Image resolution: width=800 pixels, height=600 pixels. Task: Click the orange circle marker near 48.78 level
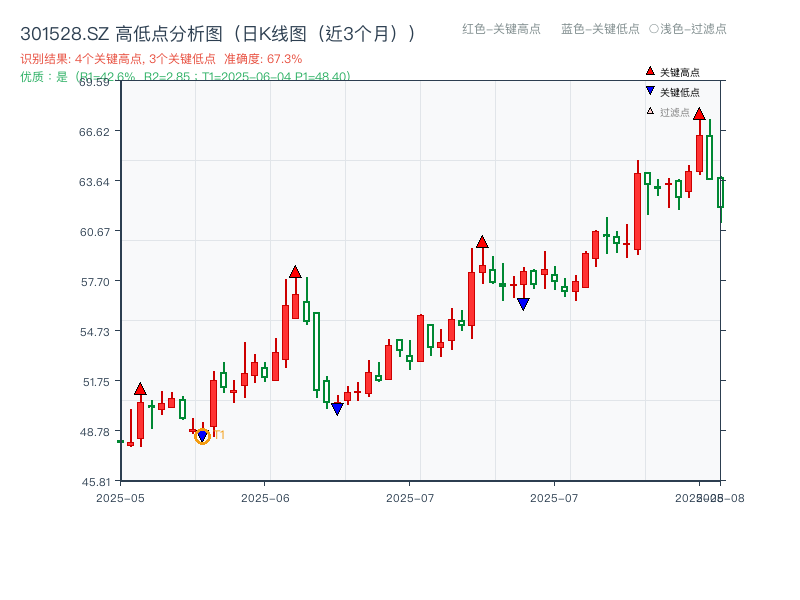(200, 436)
